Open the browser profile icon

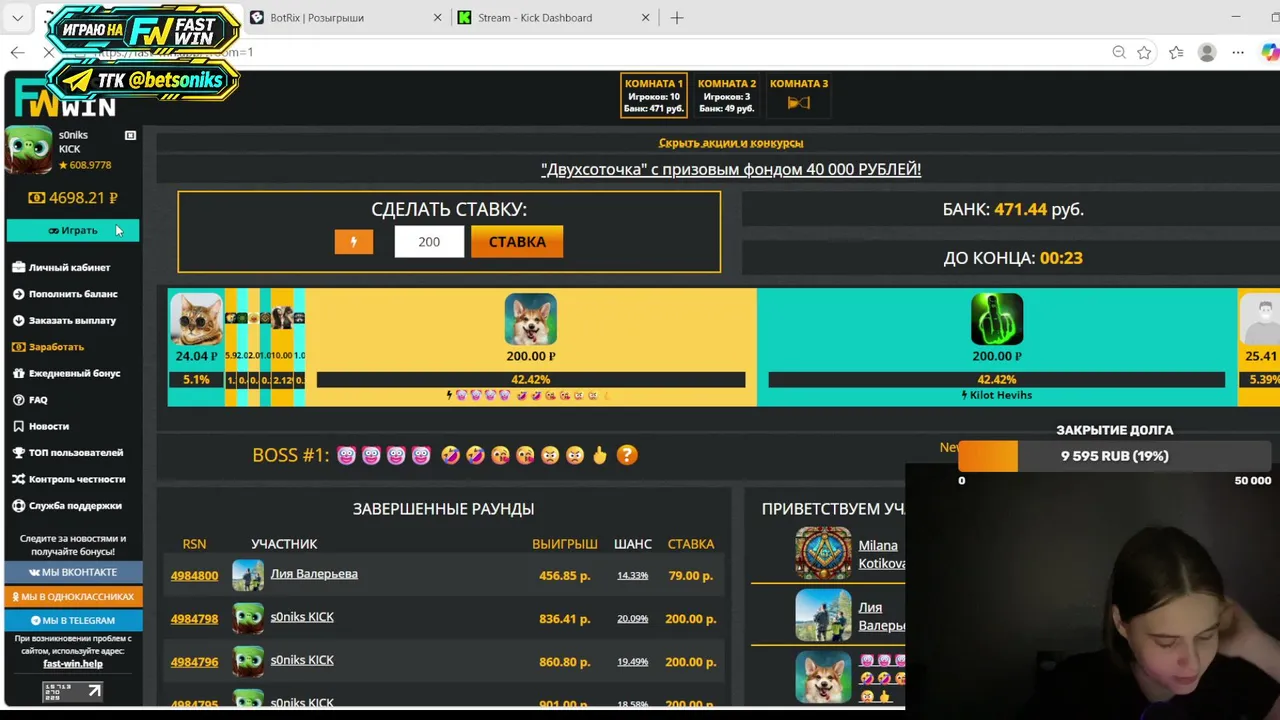click(x=1207, y=52)
